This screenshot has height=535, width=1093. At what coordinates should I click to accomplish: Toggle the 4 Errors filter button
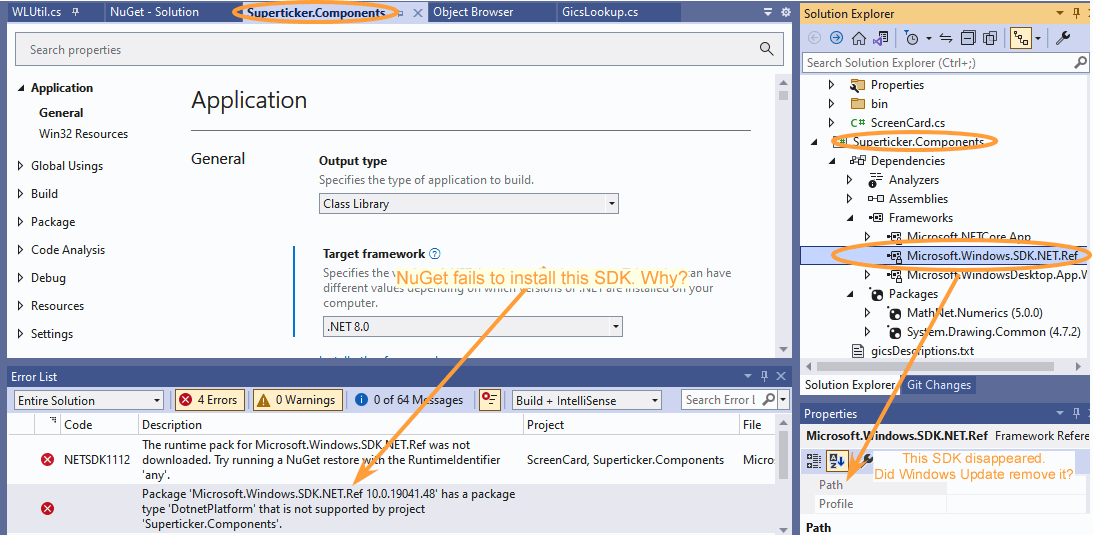210,400
